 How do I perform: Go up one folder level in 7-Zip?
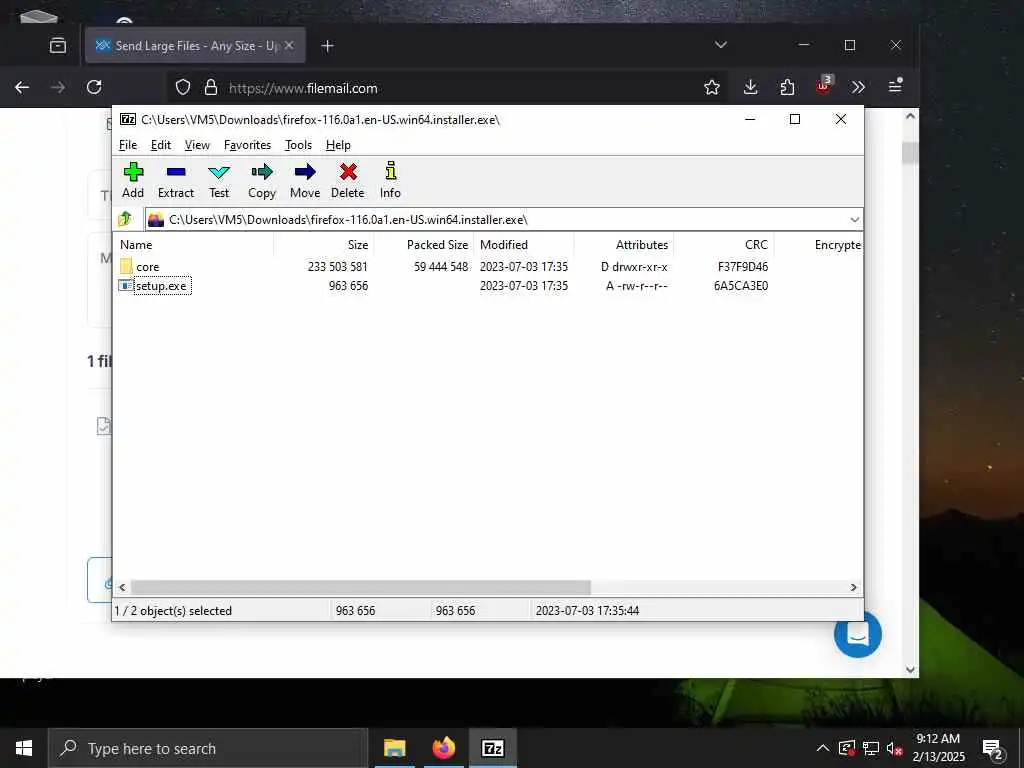[125, 219]
